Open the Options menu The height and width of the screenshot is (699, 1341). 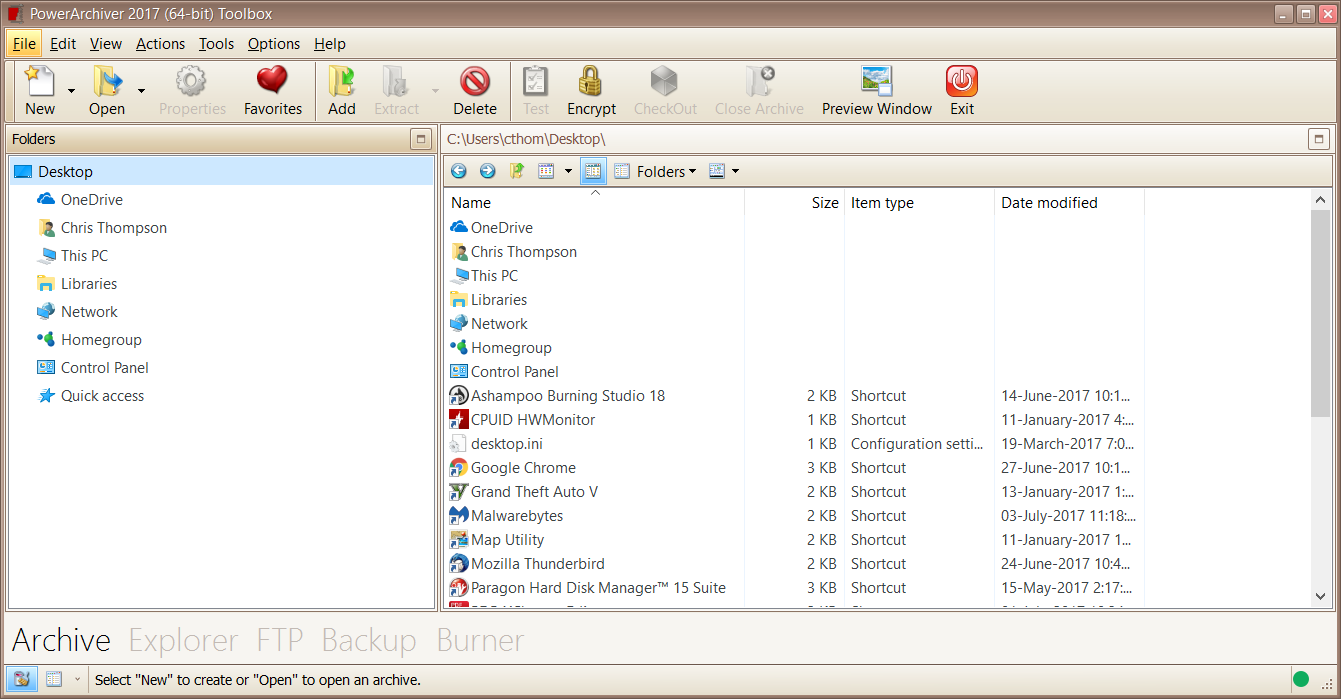[x=274, y=44]
